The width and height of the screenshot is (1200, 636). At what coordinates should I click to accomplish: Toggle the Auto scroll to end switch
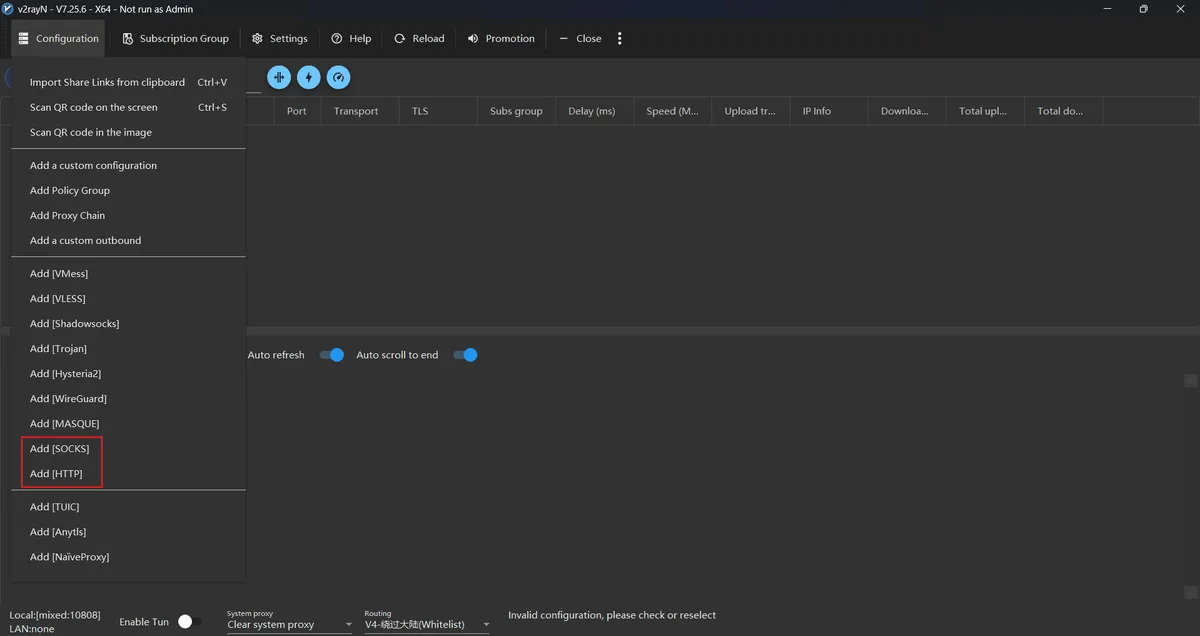click(465, 355)
